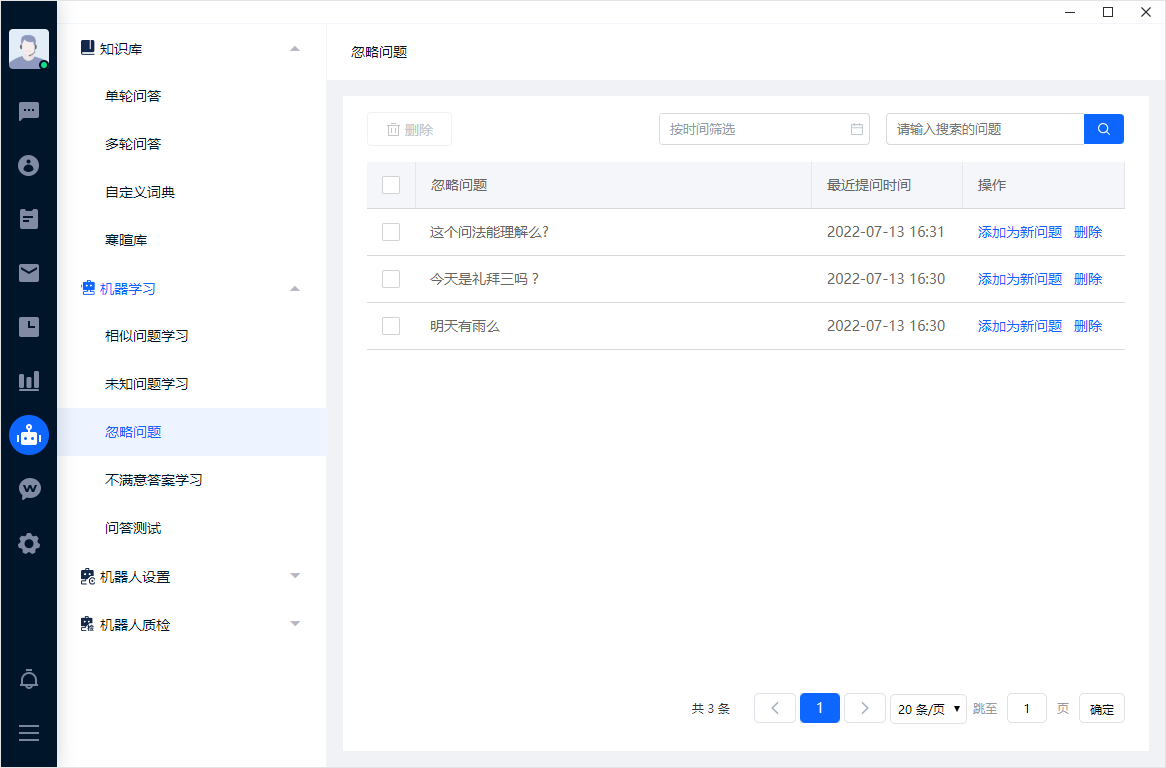
Task: Select page 1 in pagination
Action: (819, 709)
